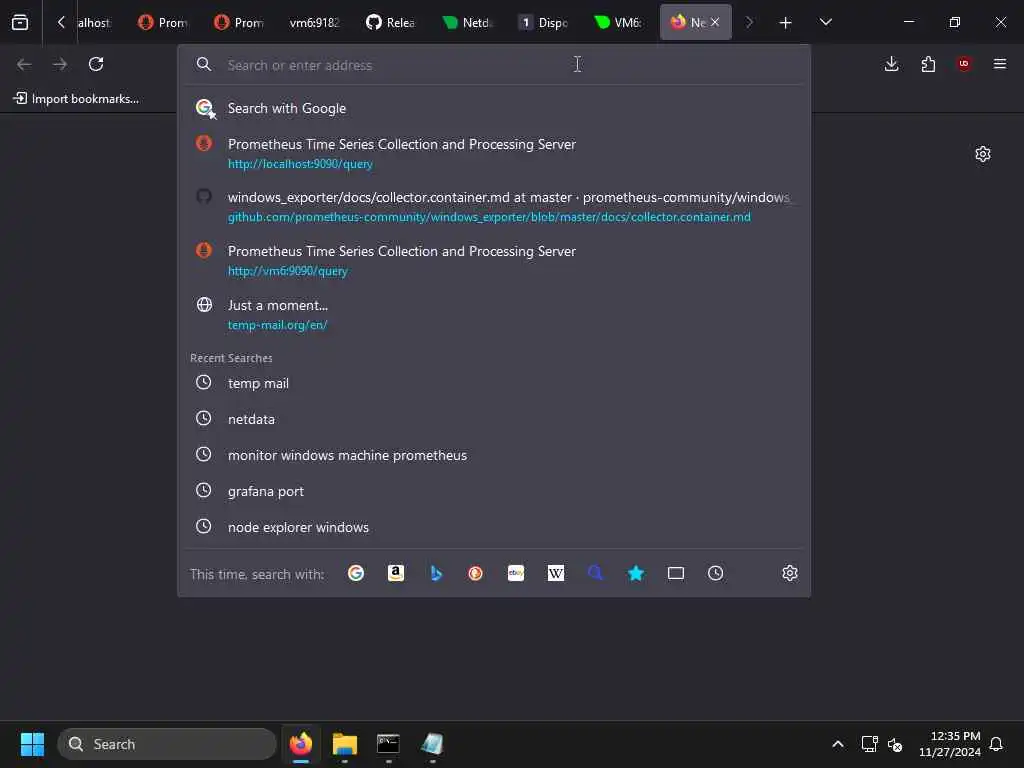Switch to the Disposable mail tab

click(543, 22)
